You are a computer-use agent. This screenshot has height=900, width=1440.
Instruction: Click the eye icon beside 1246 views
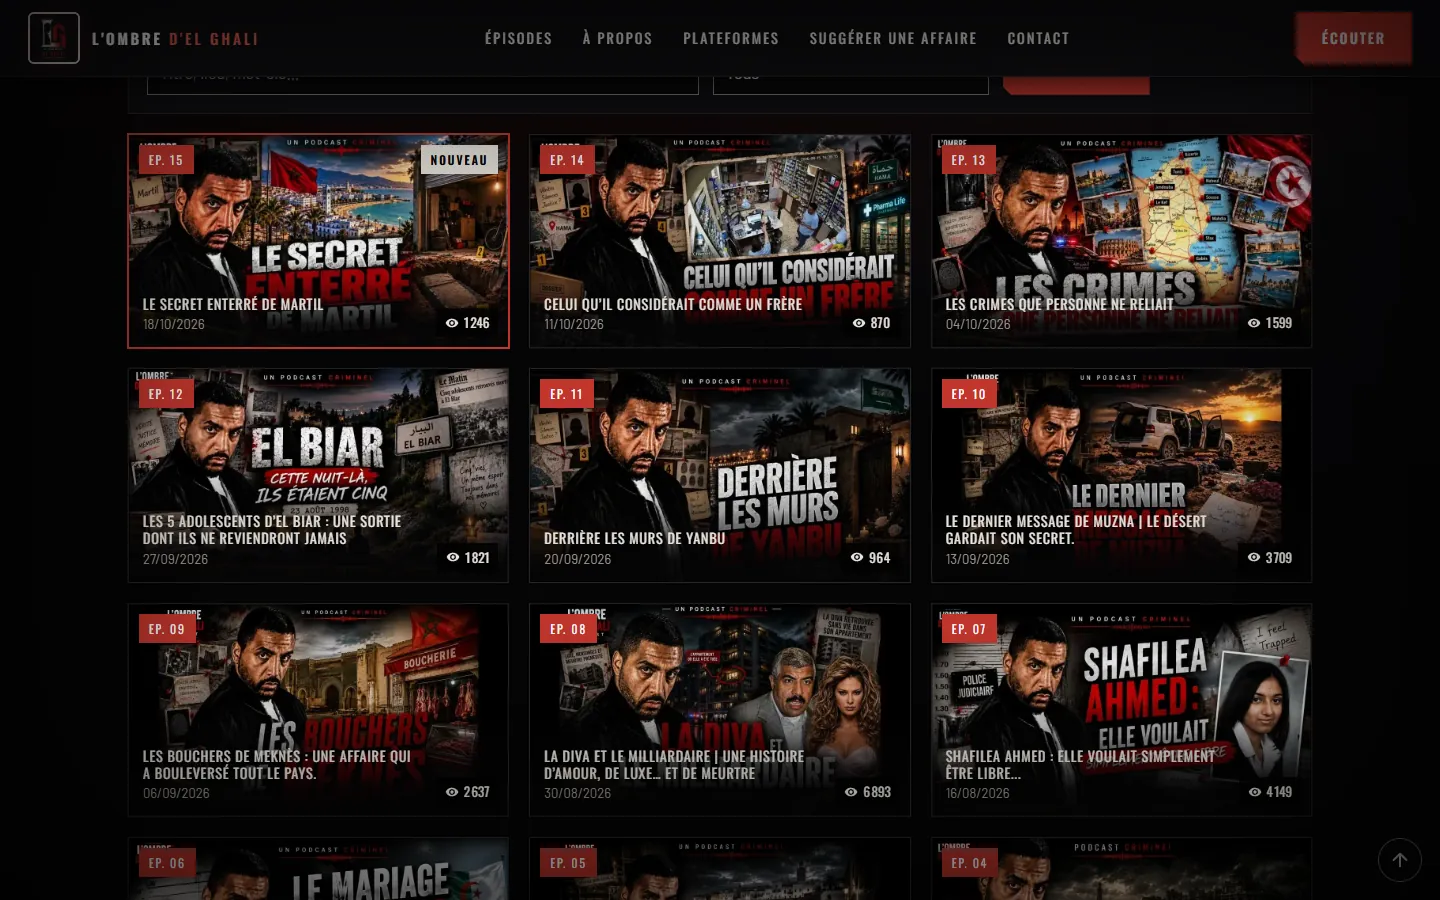tap(452, 323)
